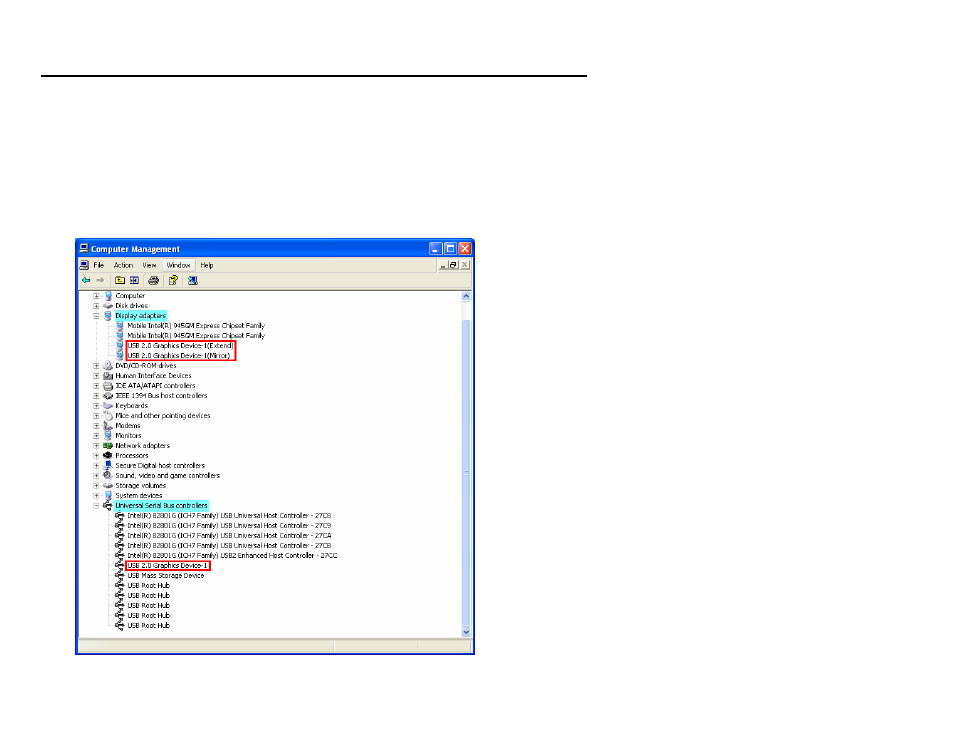Click the Scan for hardware changes icon
Viewport: 954px width, 737px height.
click(193, 281)
